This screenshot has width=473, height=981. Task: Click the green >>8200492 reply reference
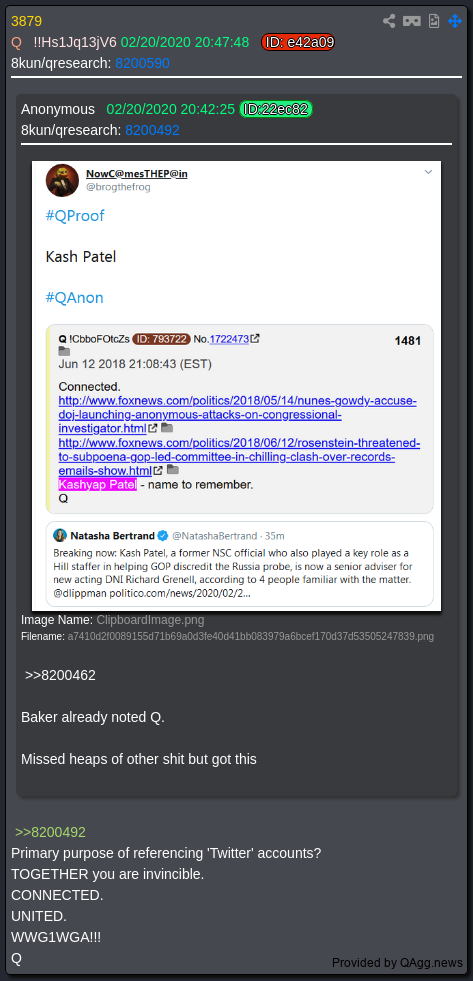[x=50, y=832]
